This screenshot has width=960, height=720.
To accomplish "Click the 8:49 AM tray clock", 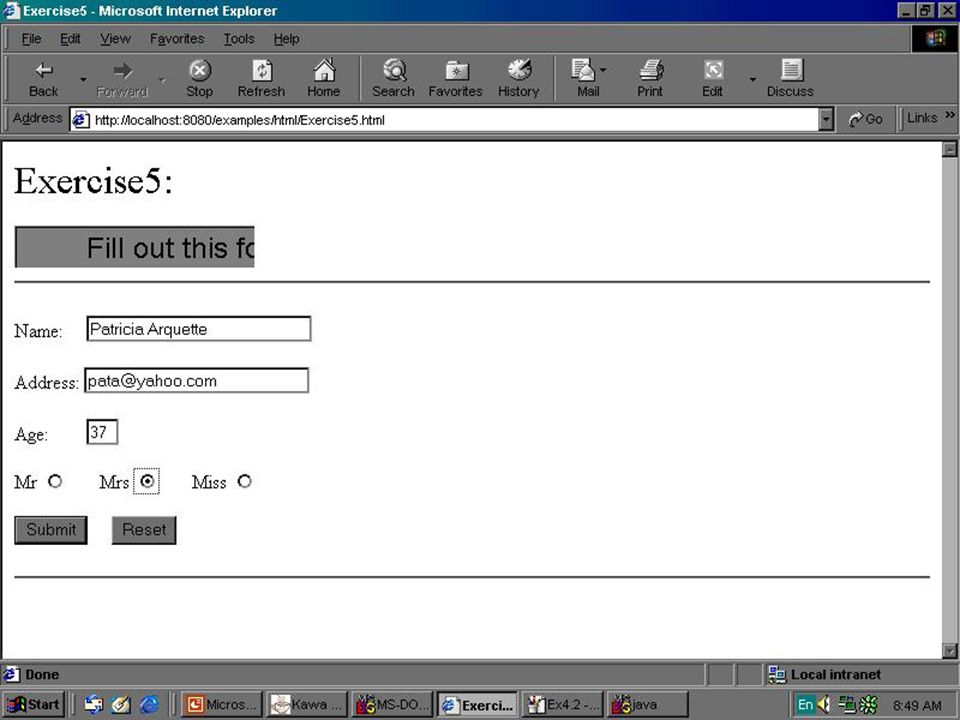I will 917,705.
